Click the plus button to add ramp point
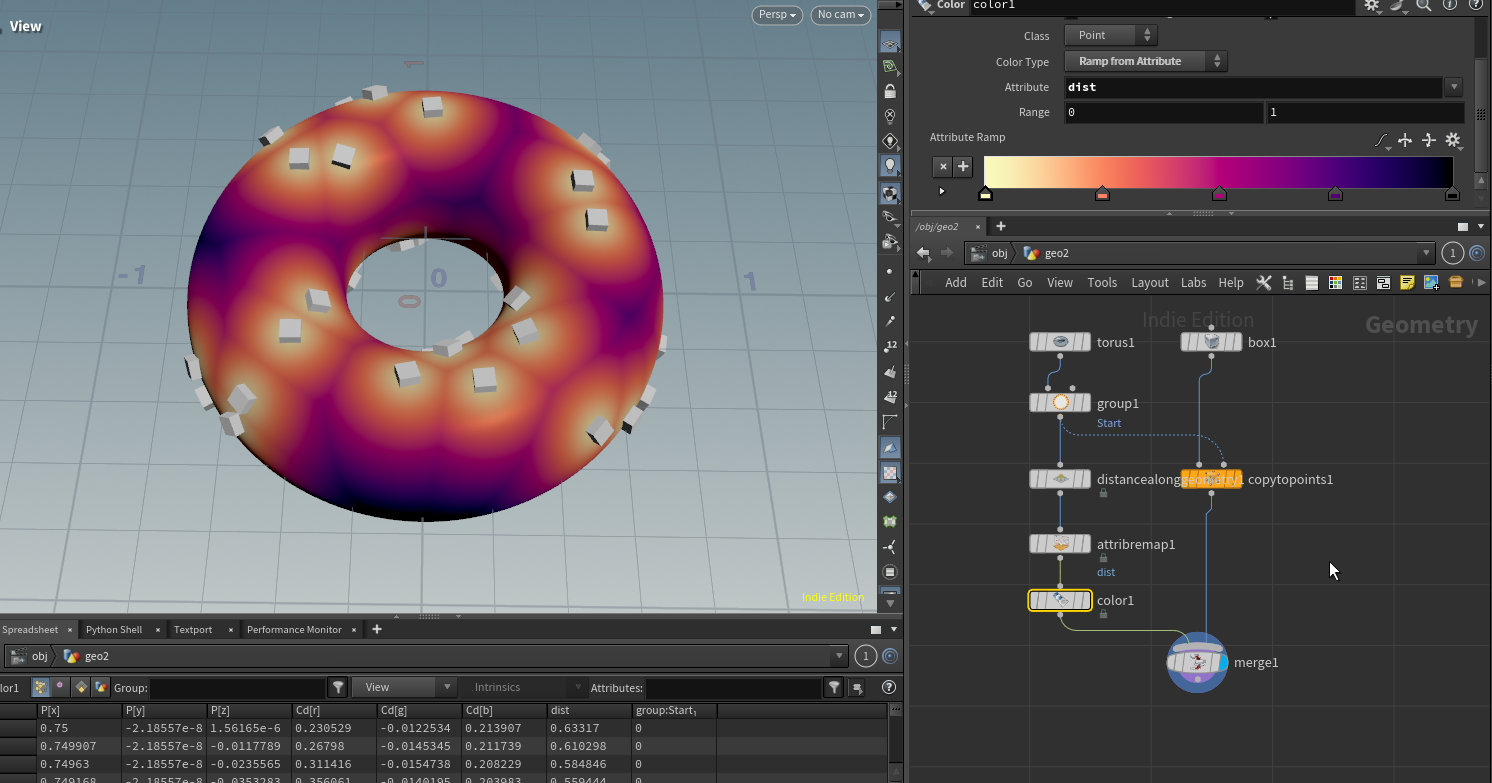Screen dimensions: 1492x783 [963, 167]
